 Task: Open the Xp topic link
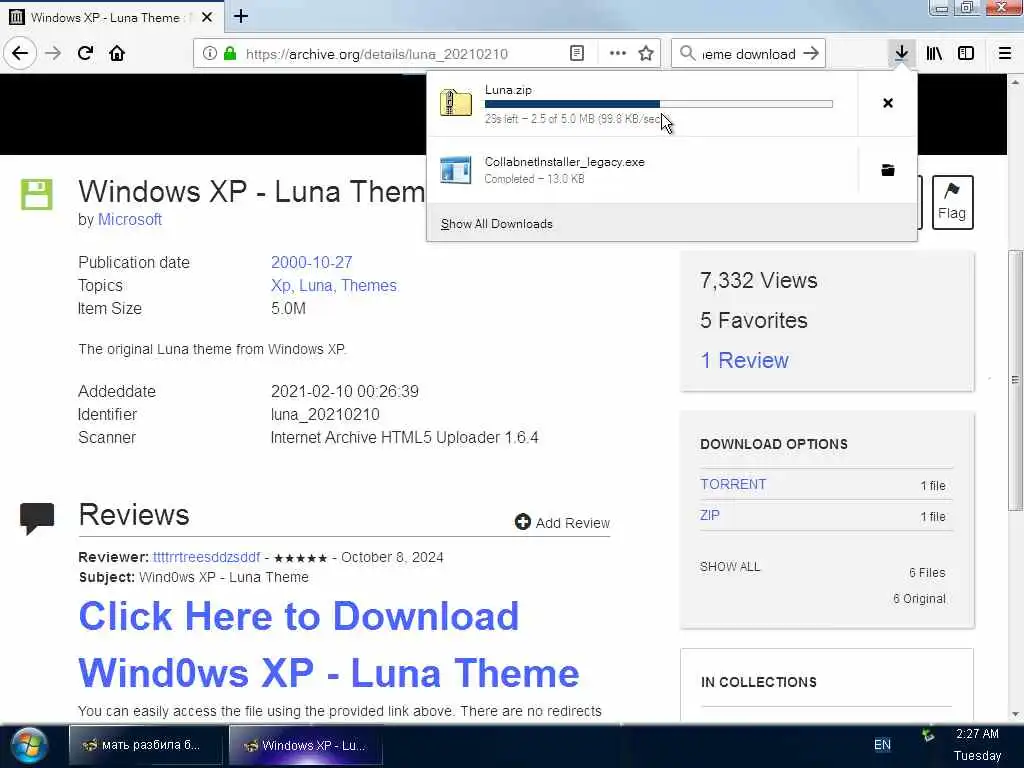(x=282, y=285)
